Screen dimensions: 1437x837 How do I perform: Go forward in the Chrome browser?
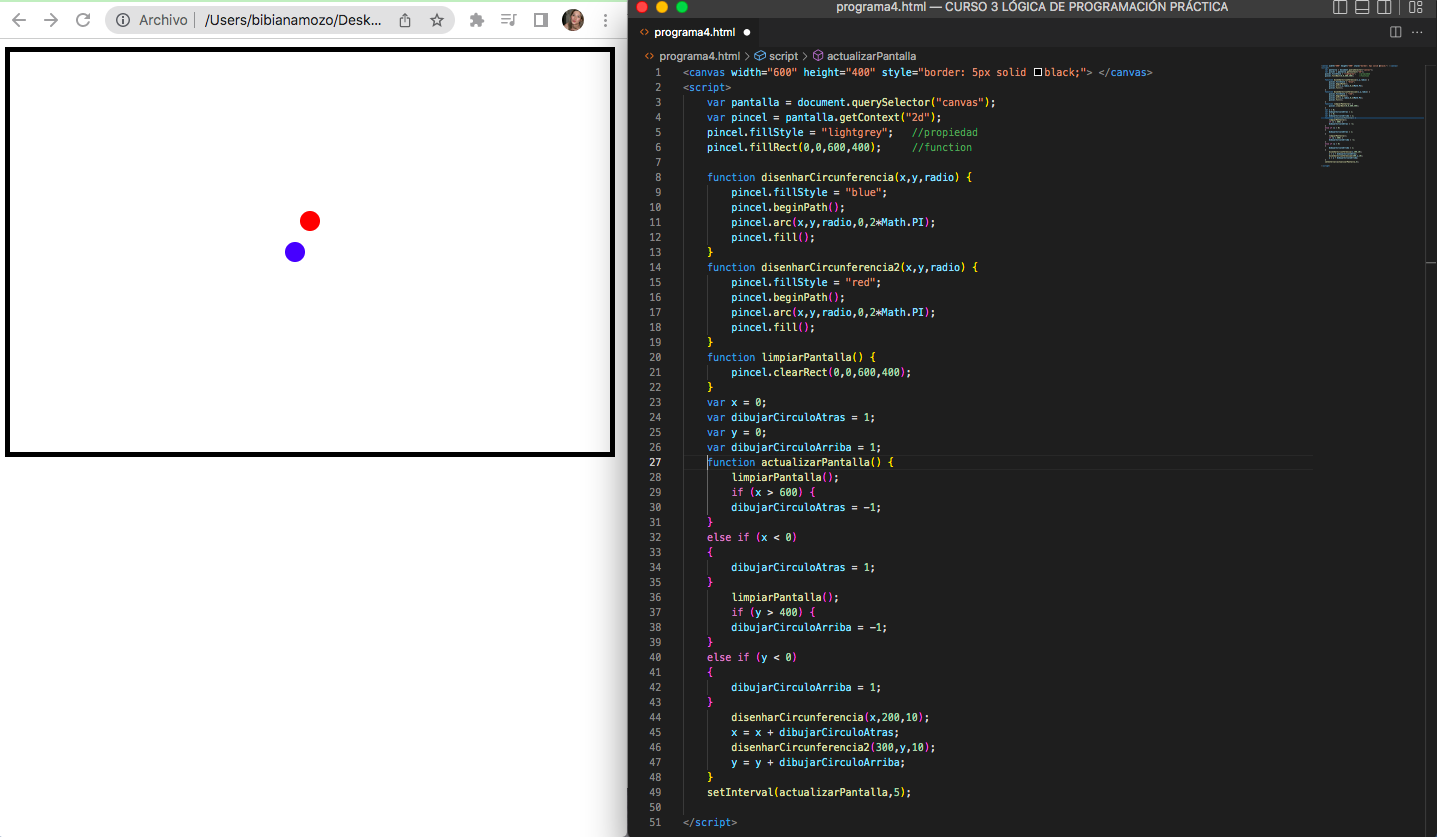(51, 20)
